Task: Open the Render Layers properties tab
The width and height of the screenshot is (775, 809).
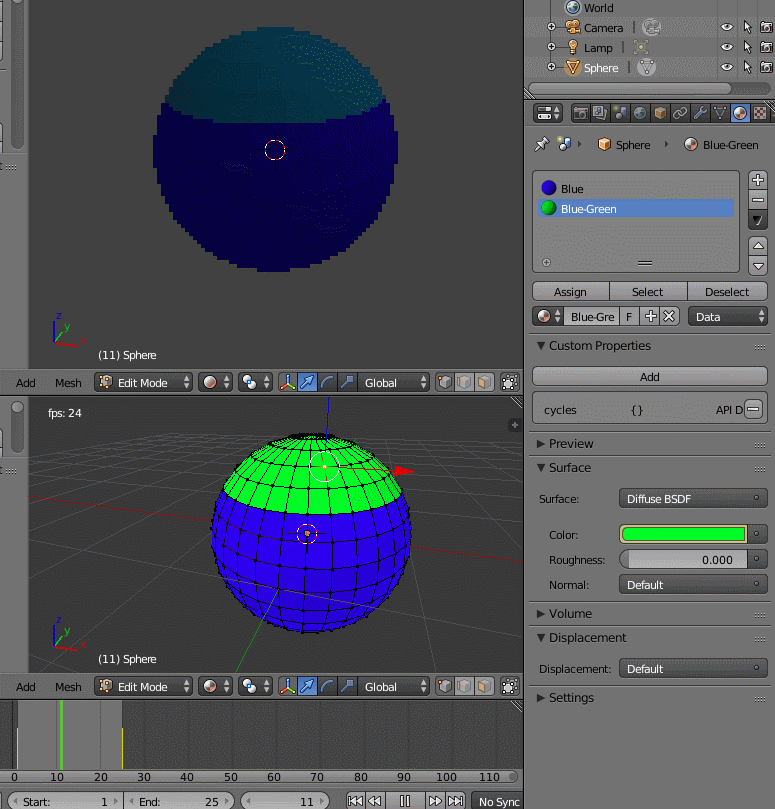Action: (x=600, y=113)
